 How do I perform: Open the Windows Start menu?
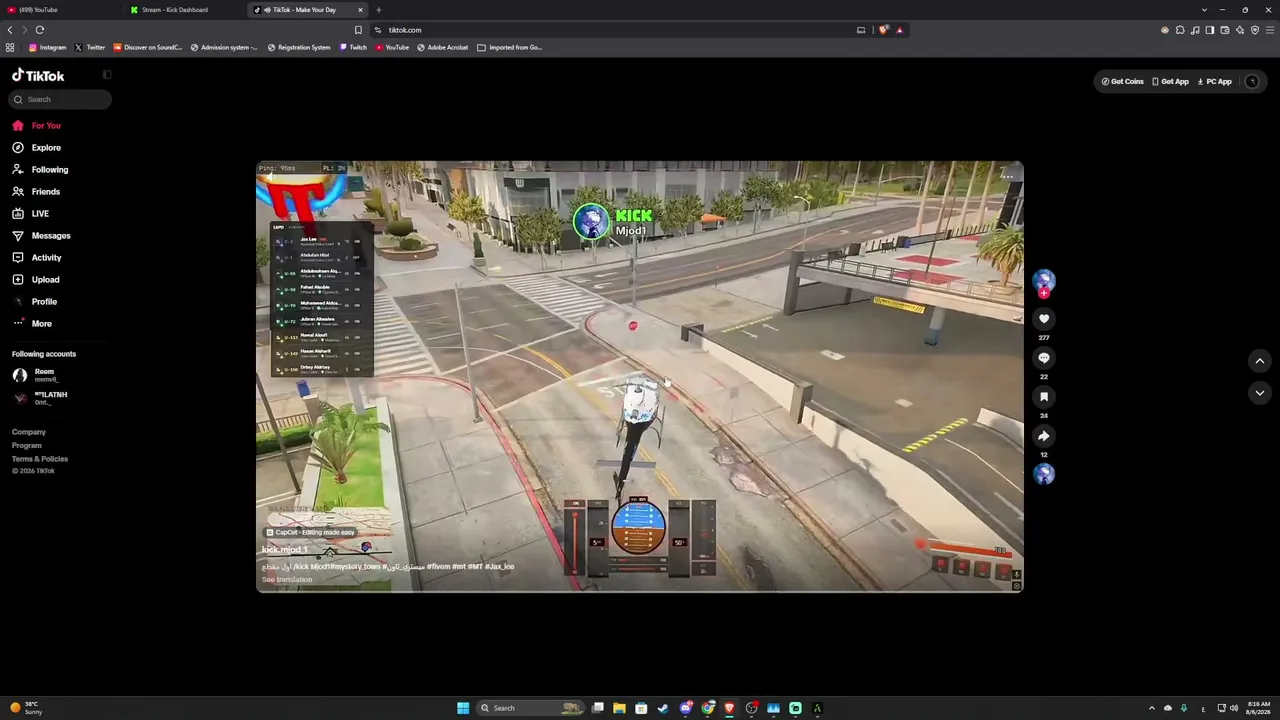click(x=463, y=708)
